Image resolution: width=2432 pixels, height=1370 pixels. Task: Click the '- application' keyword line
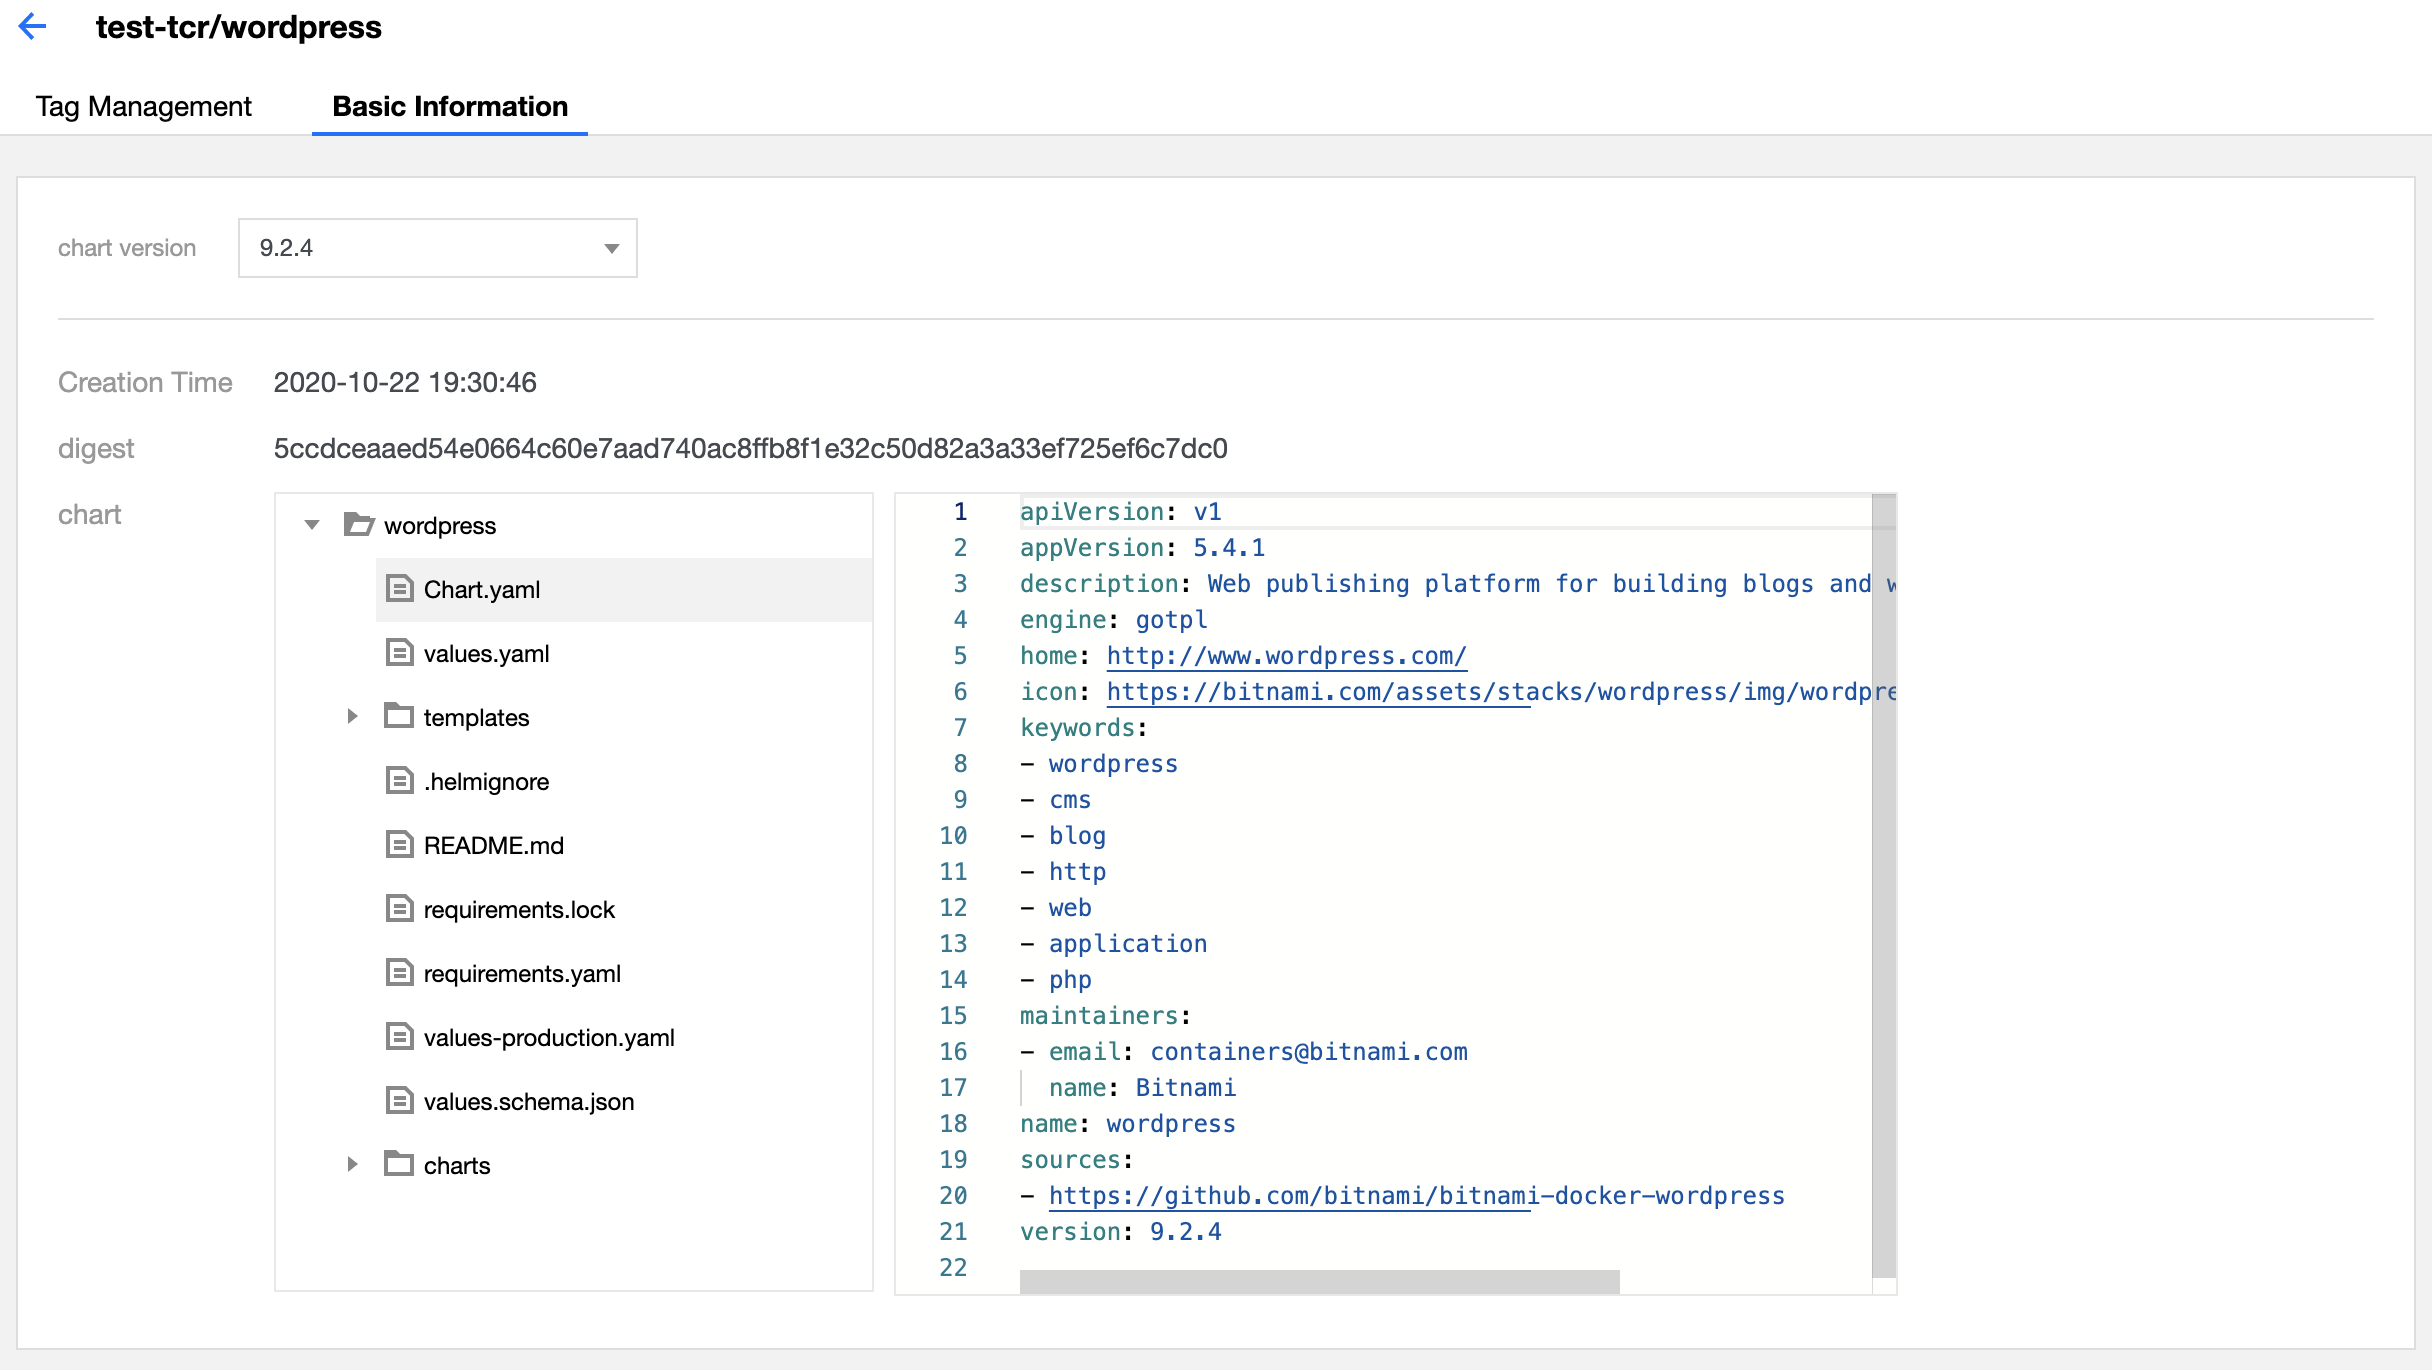tap(1113, 944)
